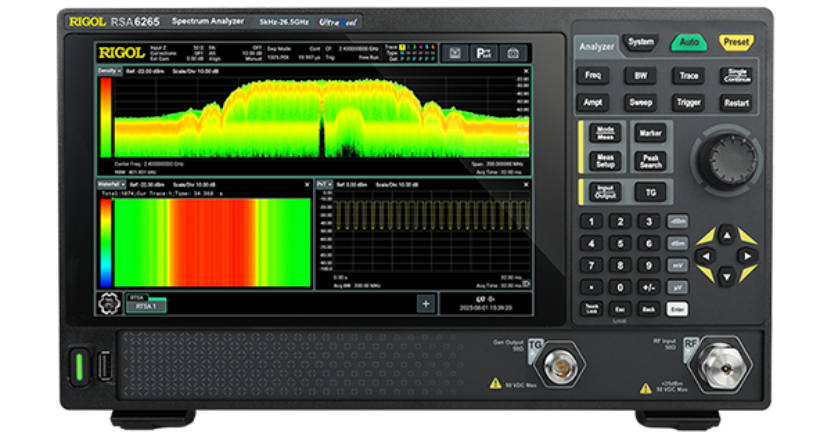This screenshot has width=831, height=444.
Task: Push keypad number 7
Action: tap(591, 265)
